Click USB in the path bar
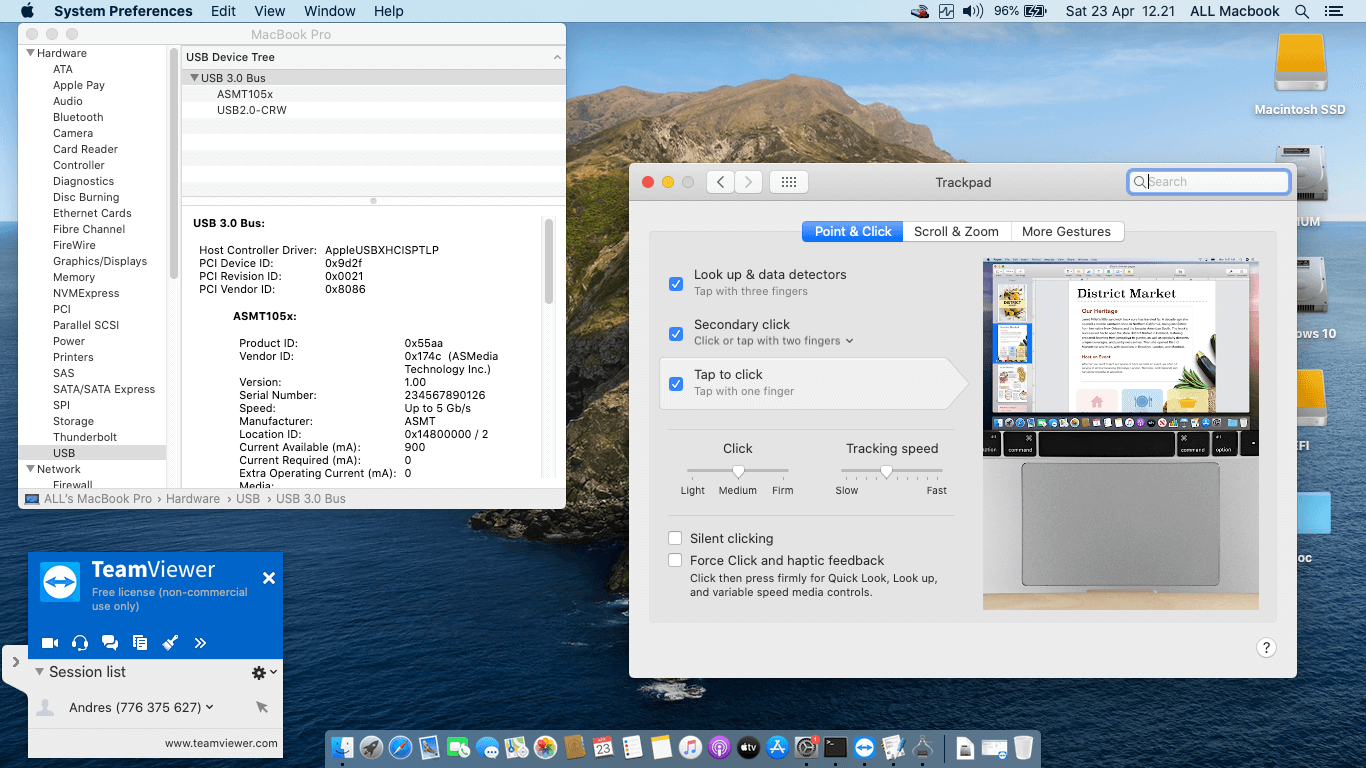 tap(248, 498)
